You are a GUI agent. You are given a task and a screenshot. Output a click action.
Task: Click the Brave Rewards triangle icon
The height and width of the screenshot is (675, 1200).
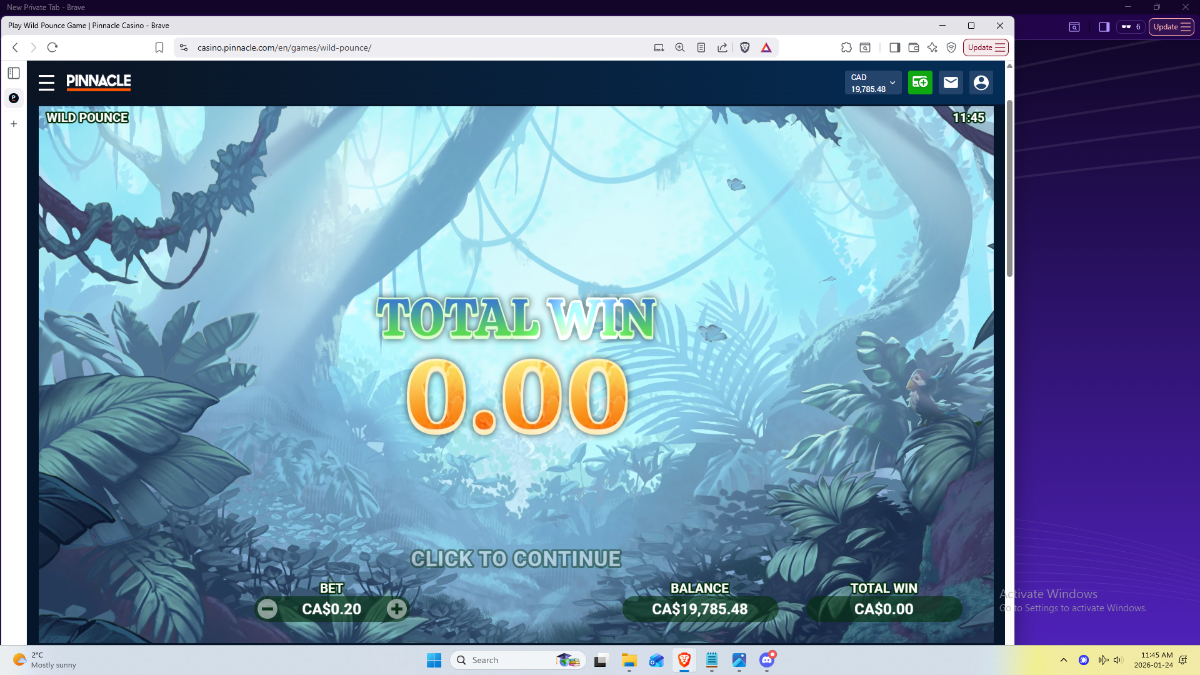click(x=766, y=47)
